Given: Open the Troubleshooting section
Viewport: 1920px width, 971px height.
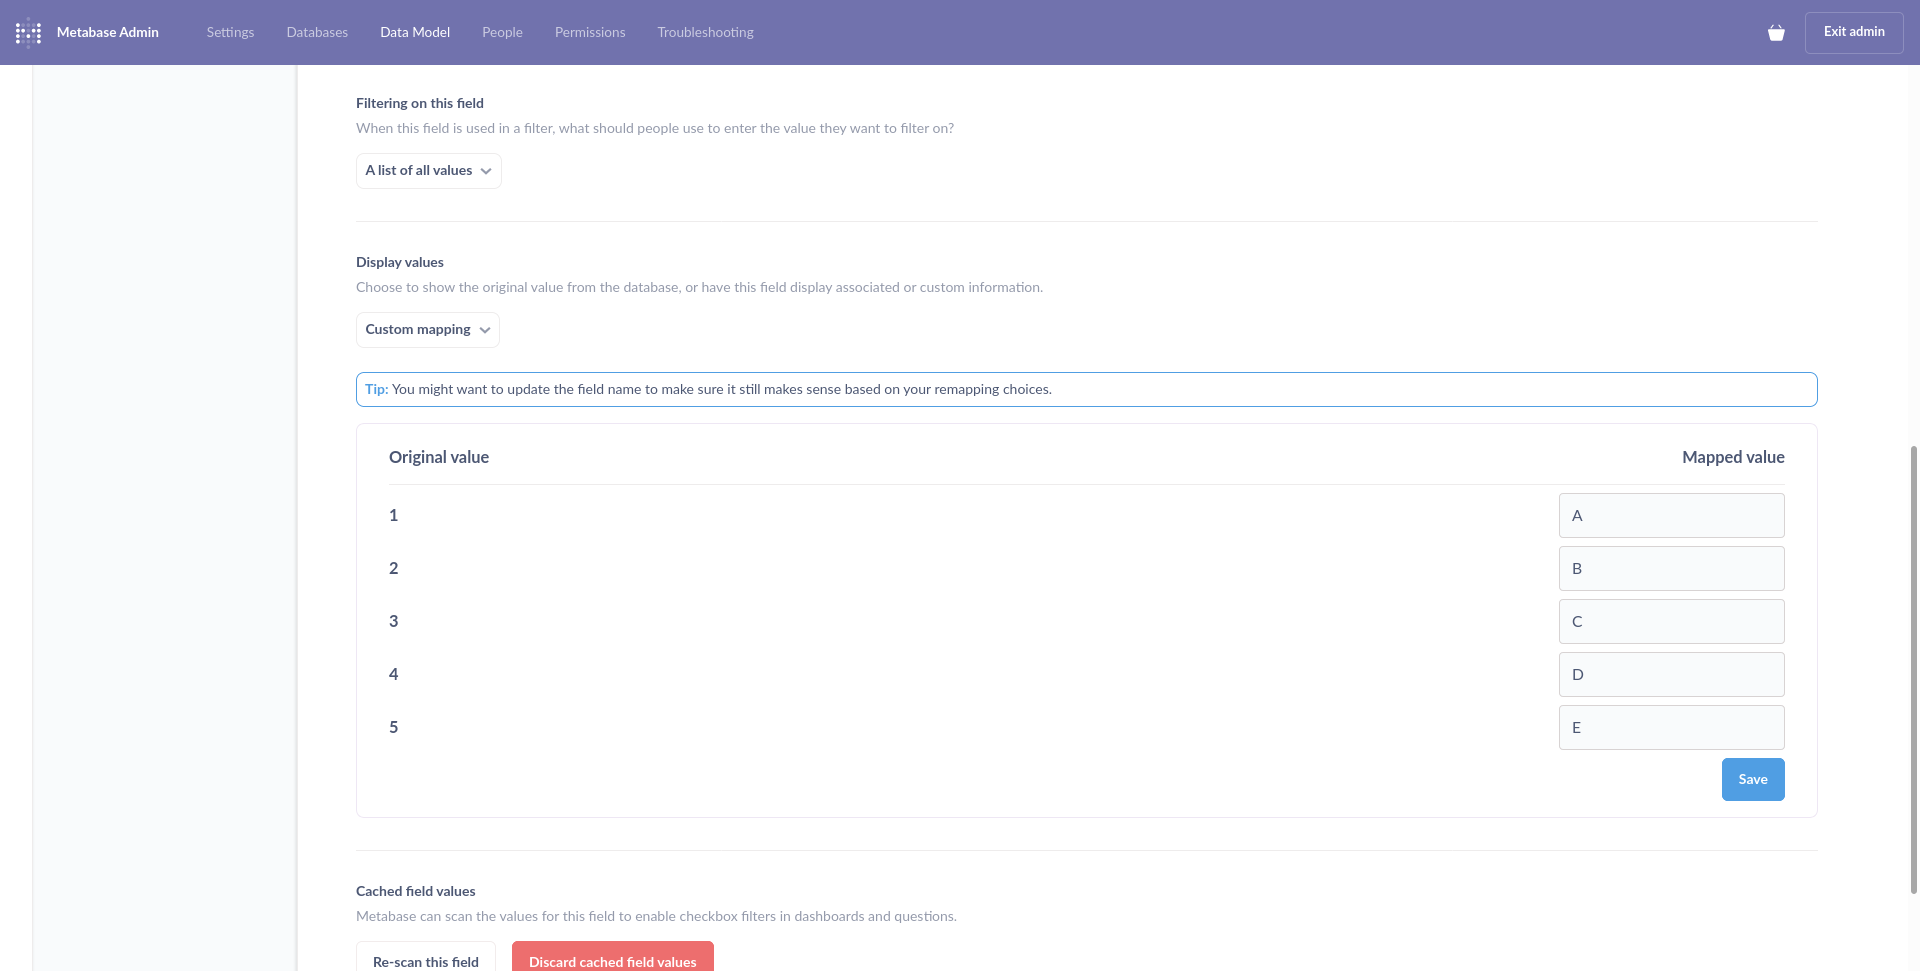Looking at the screenshot, I should pyautogui.click(x=704, y=32).
